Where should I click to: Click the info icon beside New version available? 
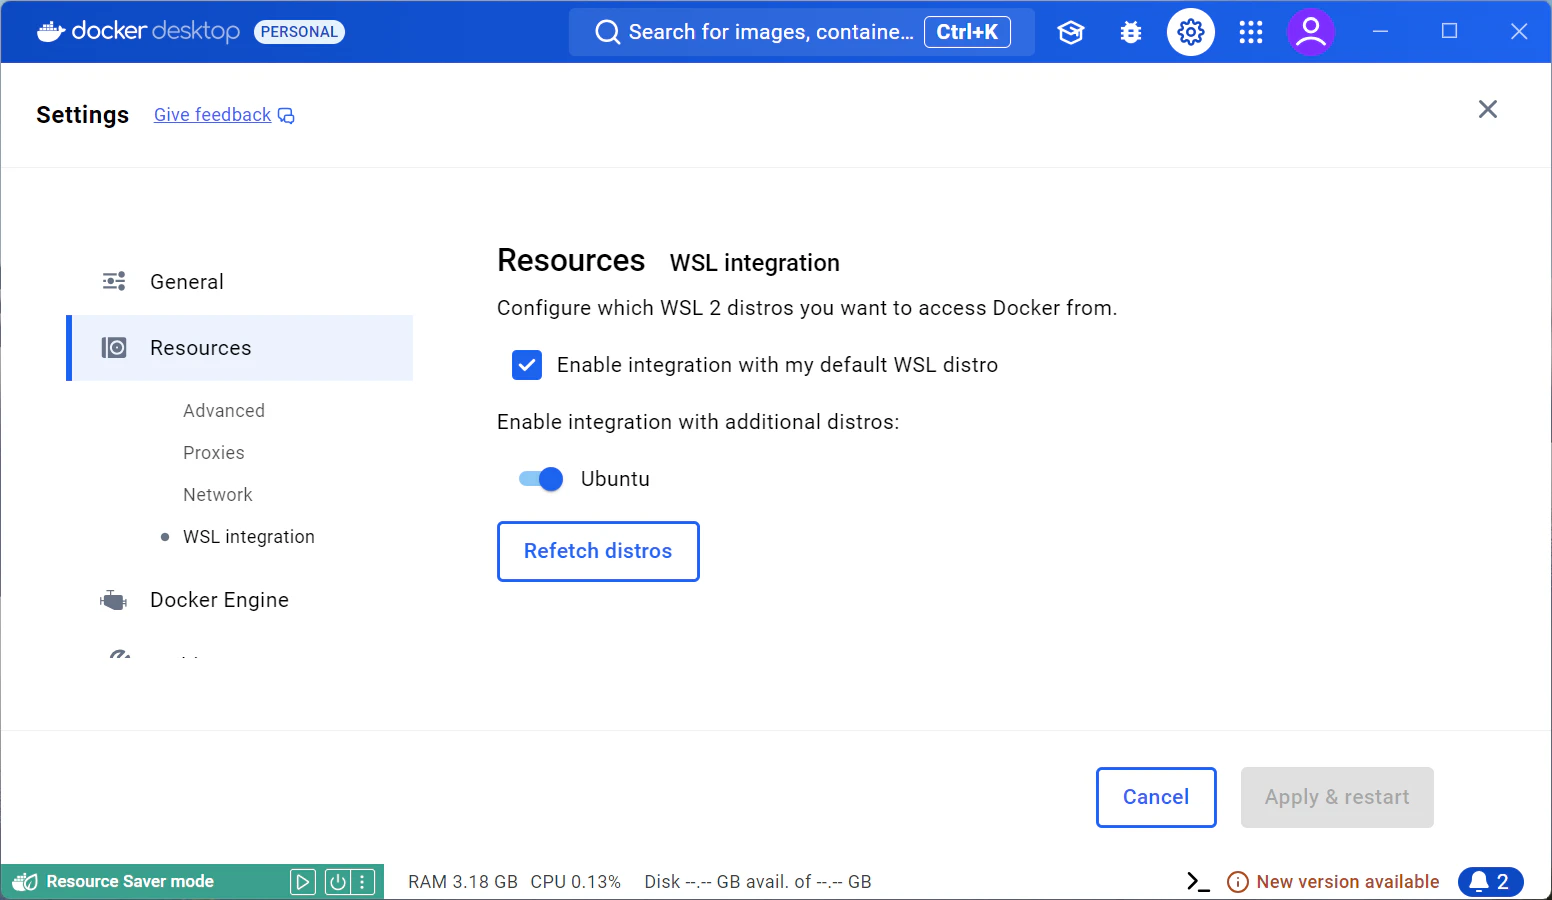click(1238, 882)
